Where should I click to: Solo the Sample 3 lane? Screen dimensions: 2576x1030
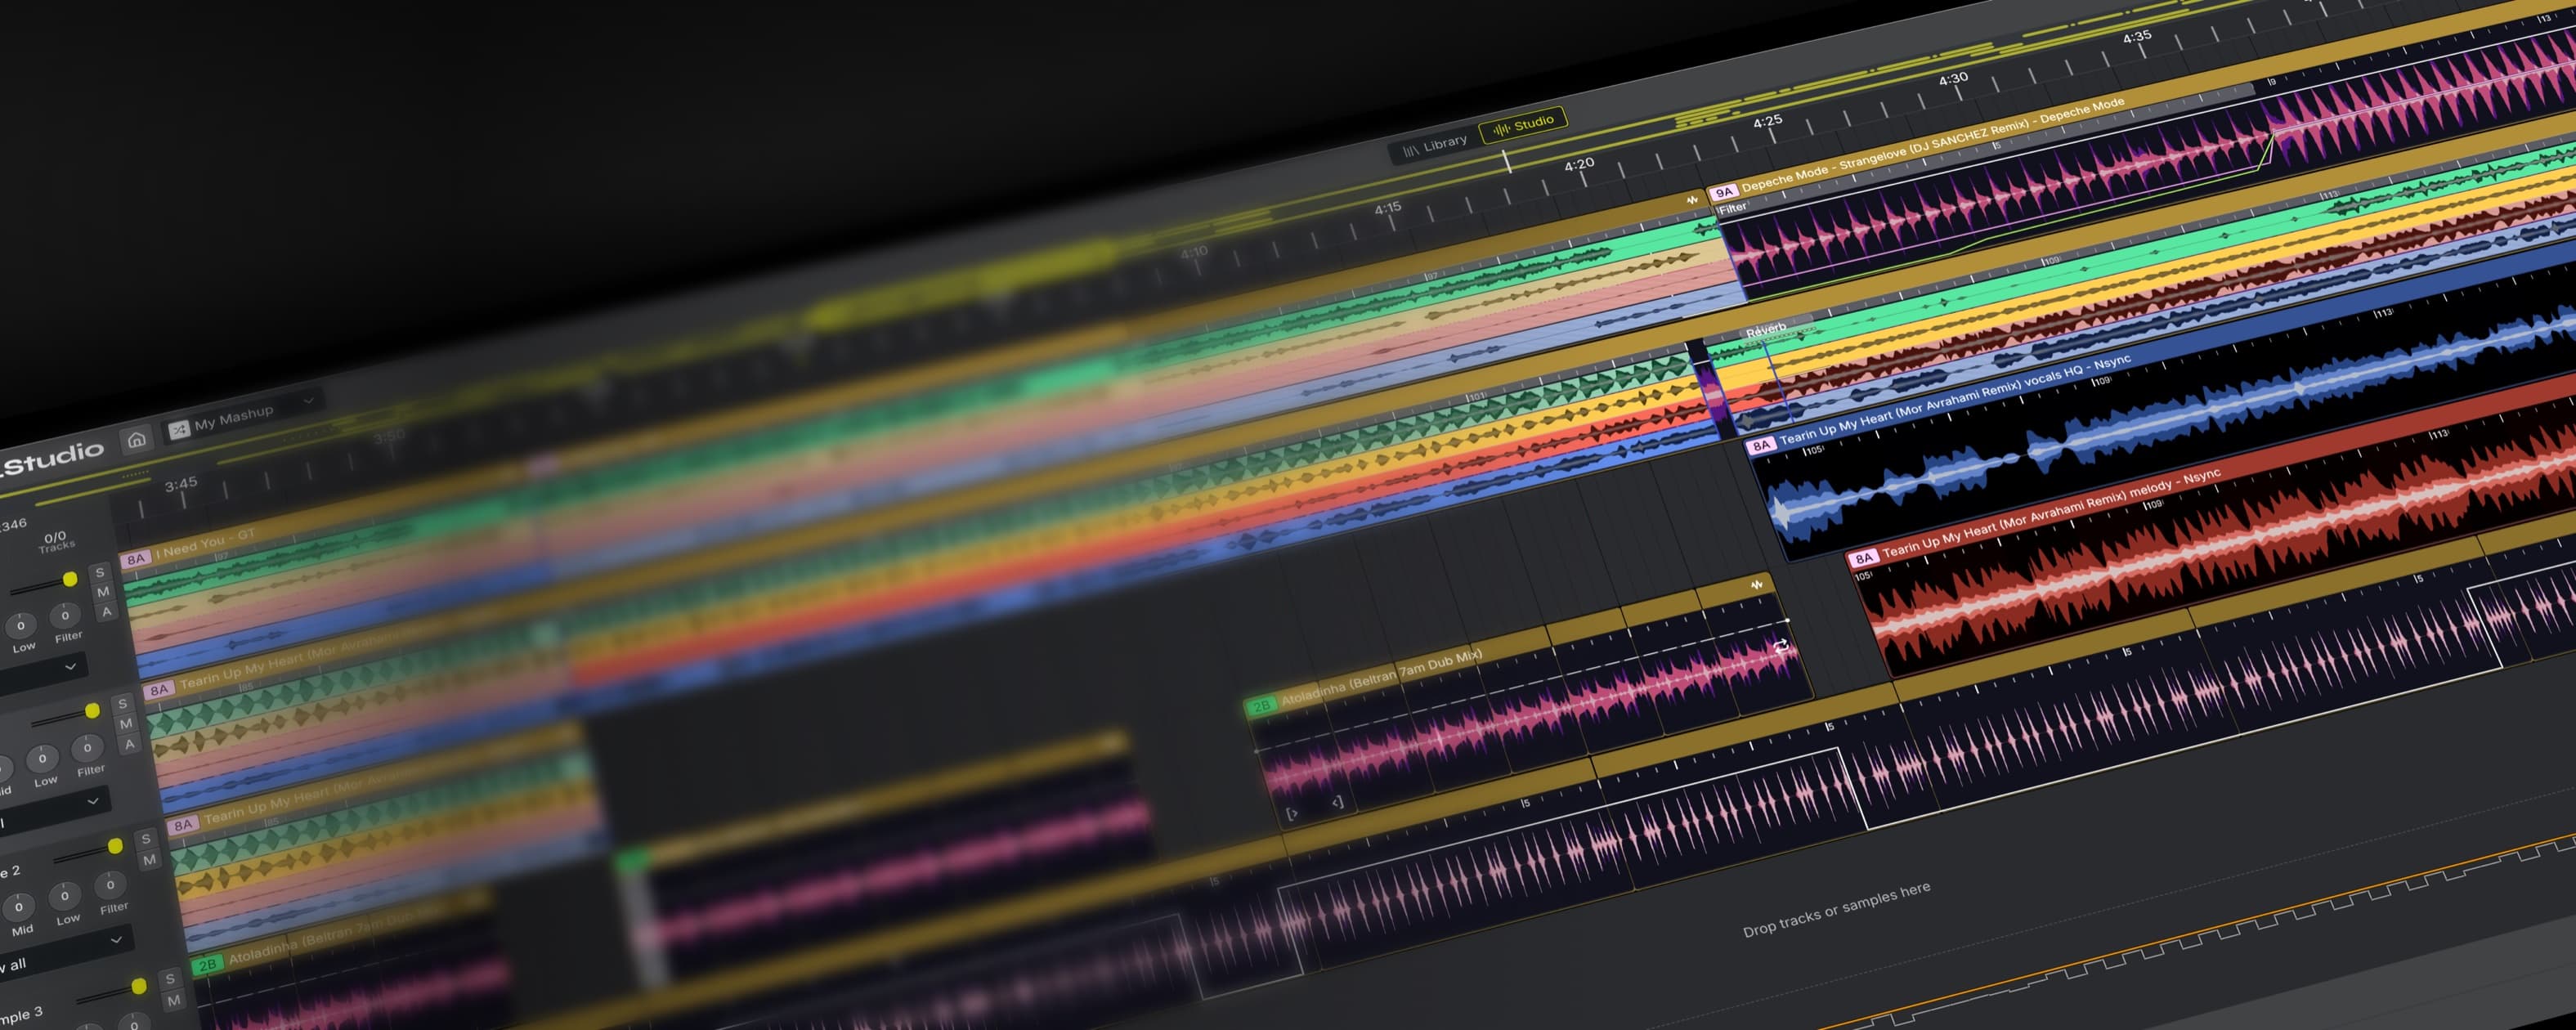pyautogui.click(x=170, y=980)
